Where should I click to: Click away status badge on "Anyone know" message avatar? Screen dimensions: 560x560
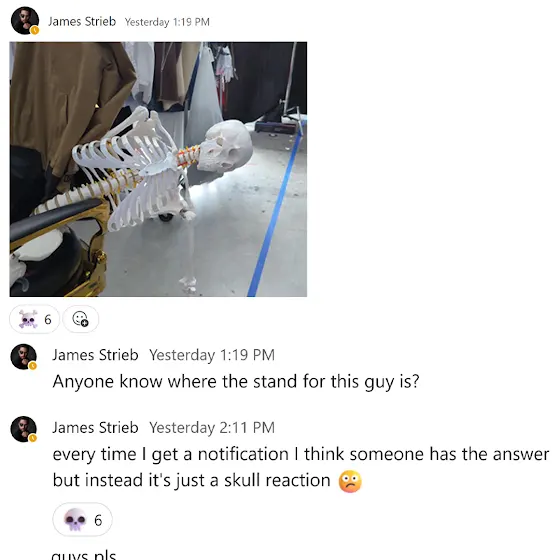tap(33, 365)
